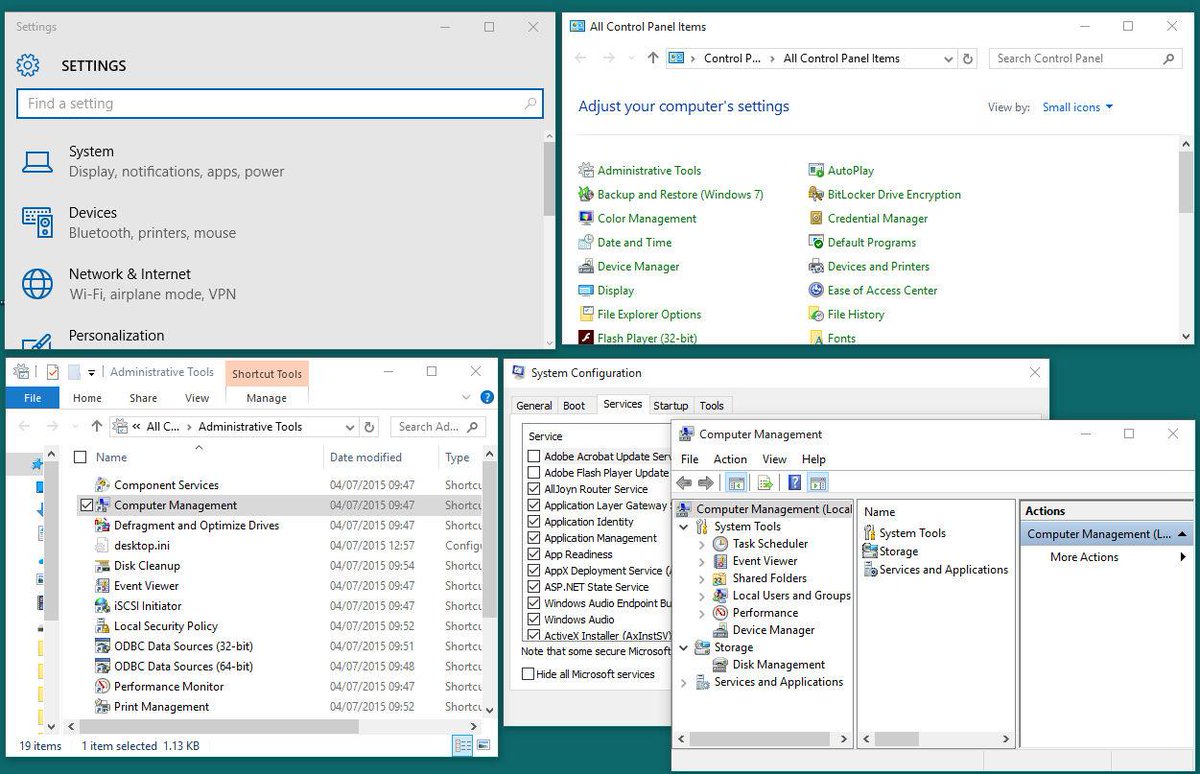Open BitLocker Drive Encryption icon

click(x=817, y=195)
